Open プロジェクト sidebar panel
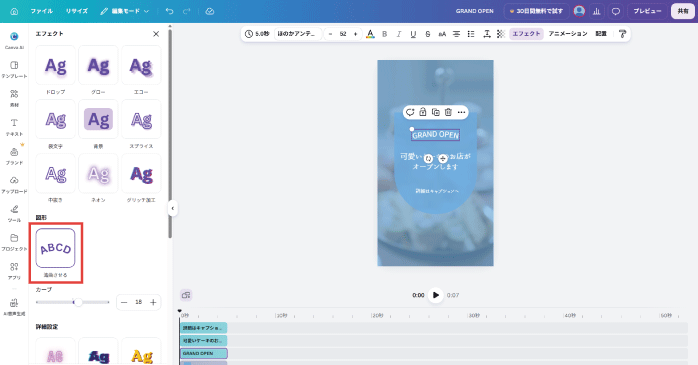 click(x=14, y=242)
